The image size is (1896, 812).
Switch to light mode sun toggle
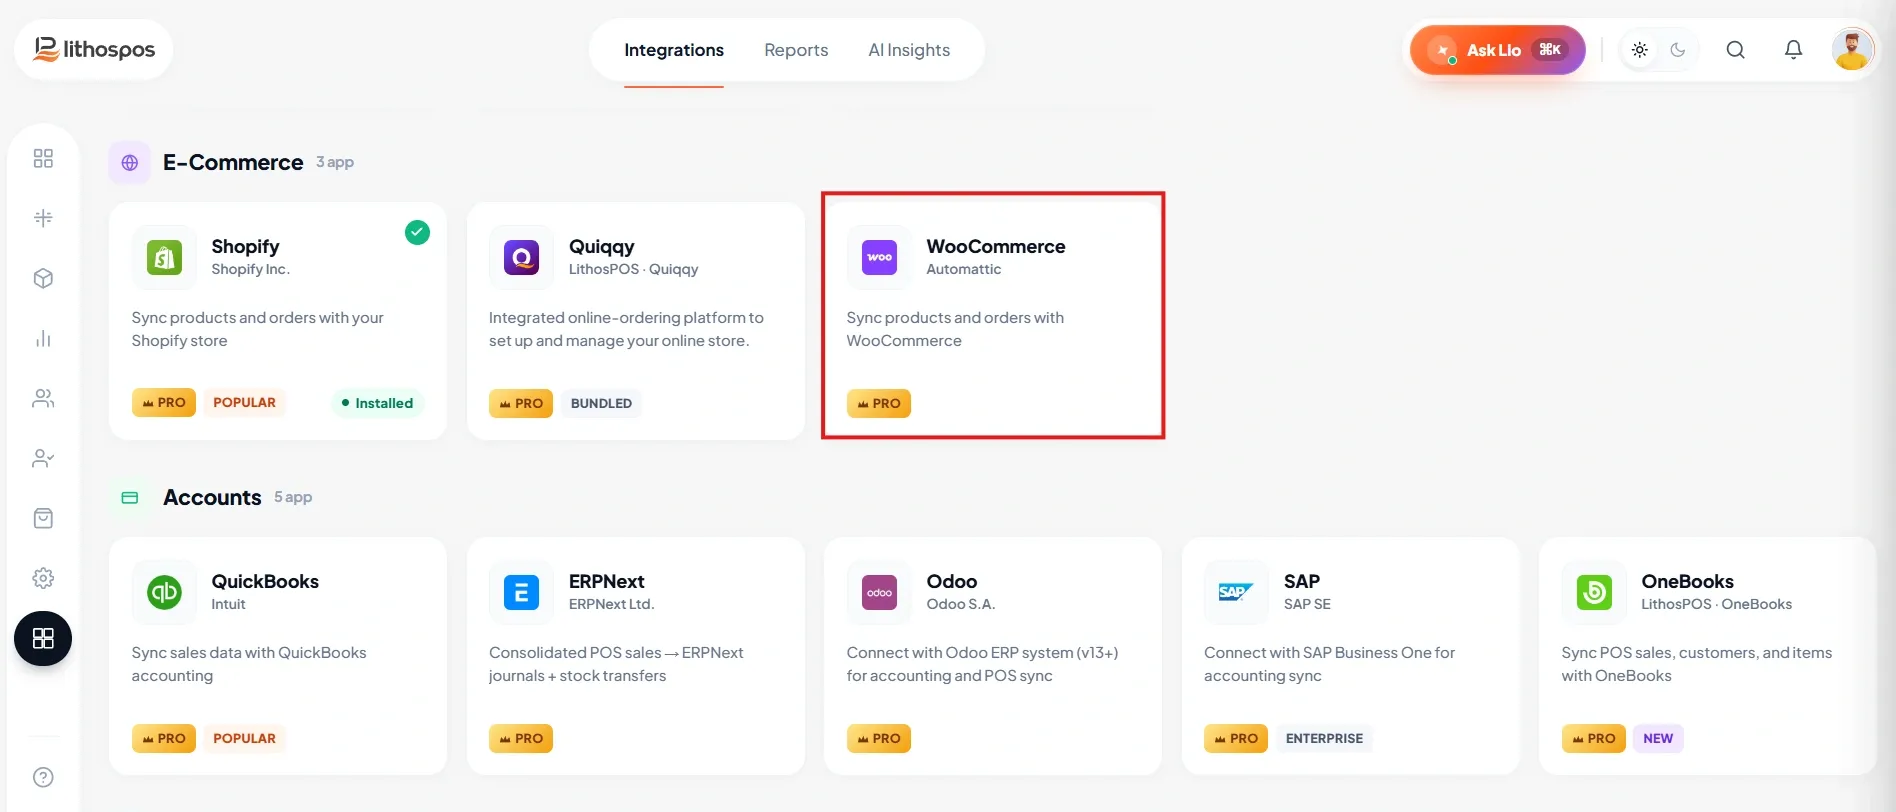pos(1640,50)
